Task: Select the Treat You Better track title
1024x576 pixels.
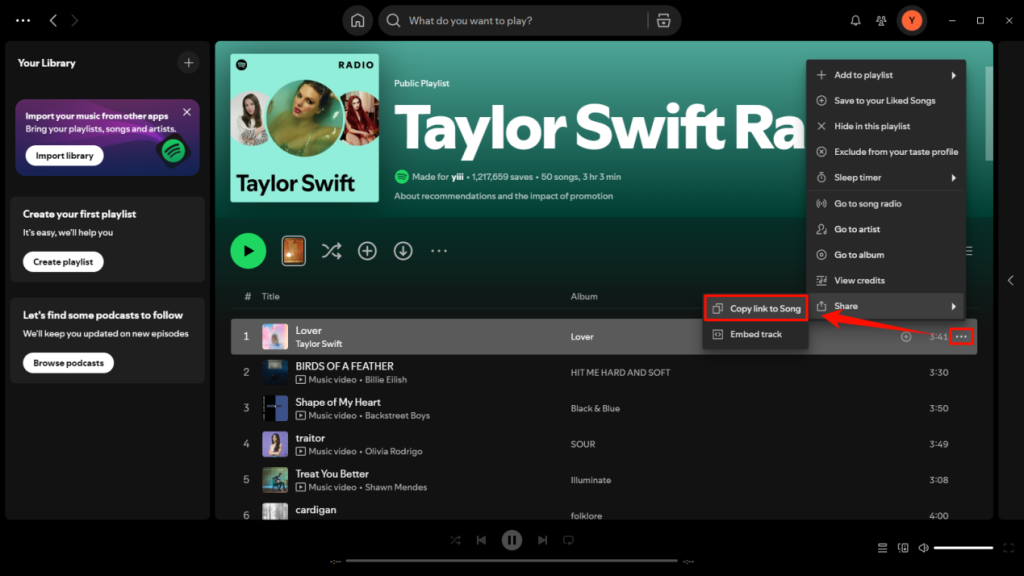Action: 332,474
